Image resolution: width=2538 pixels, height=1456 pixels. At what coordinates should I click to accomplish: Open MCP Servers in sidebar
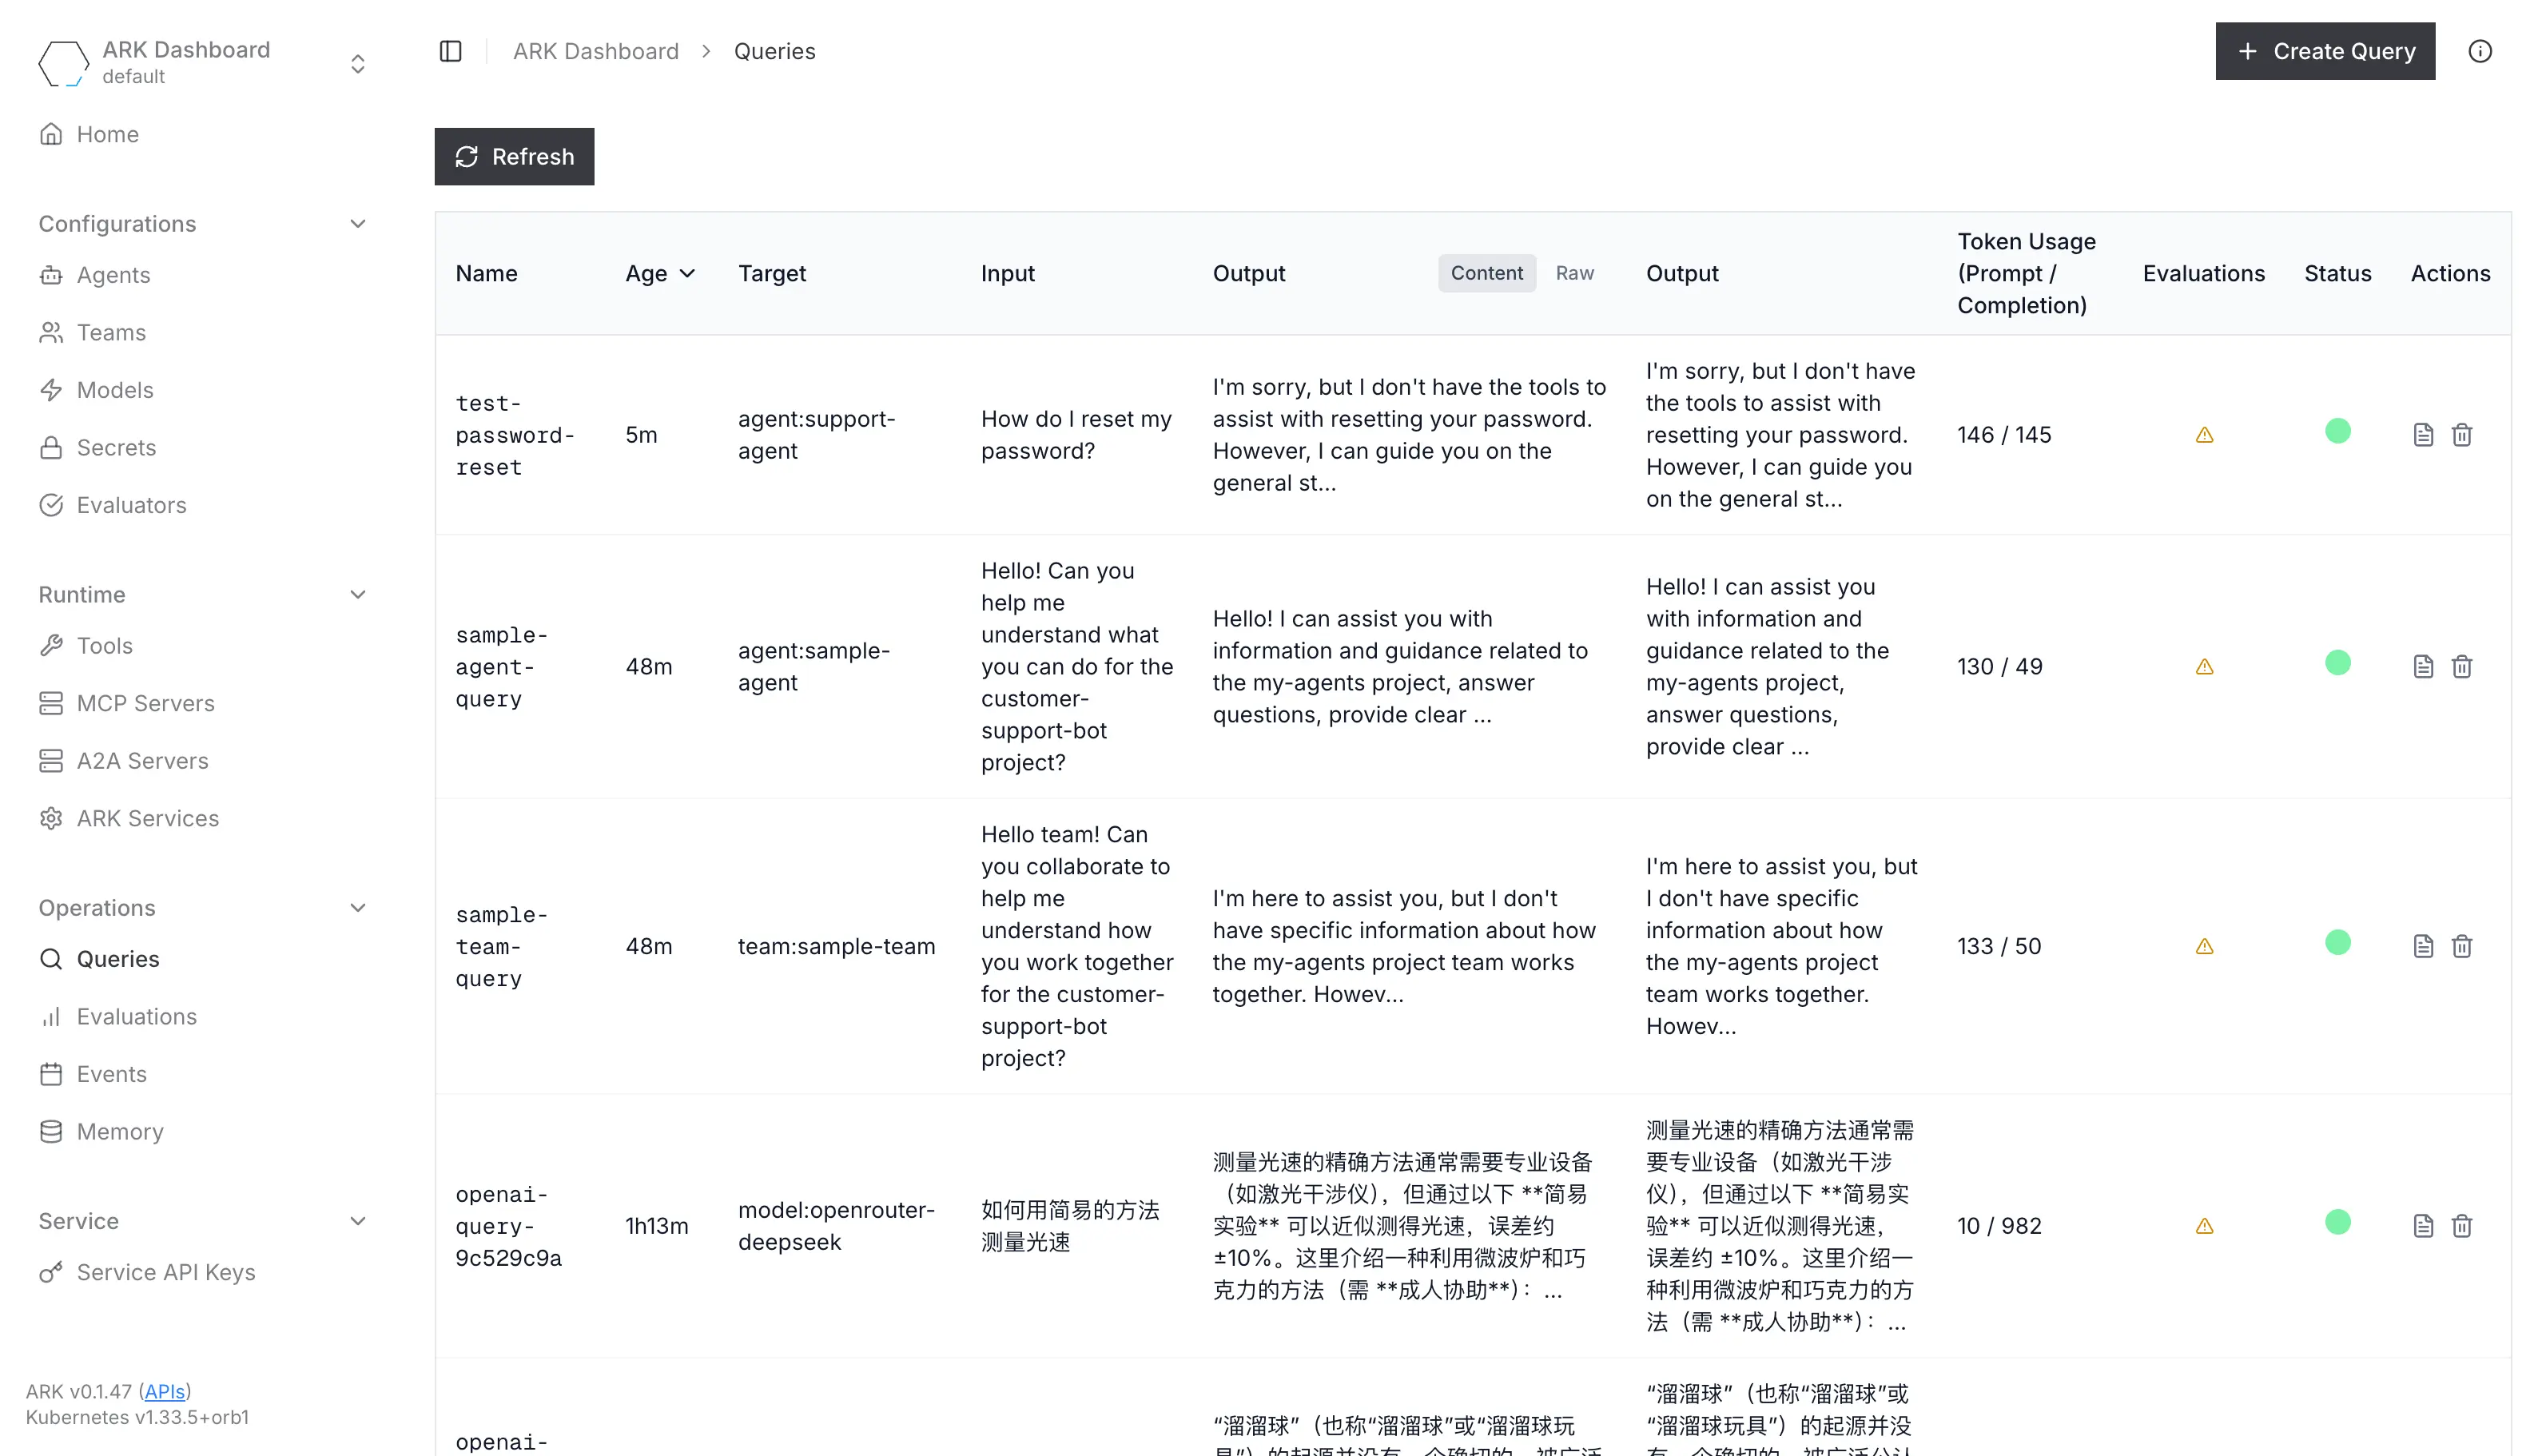(145, 703)
